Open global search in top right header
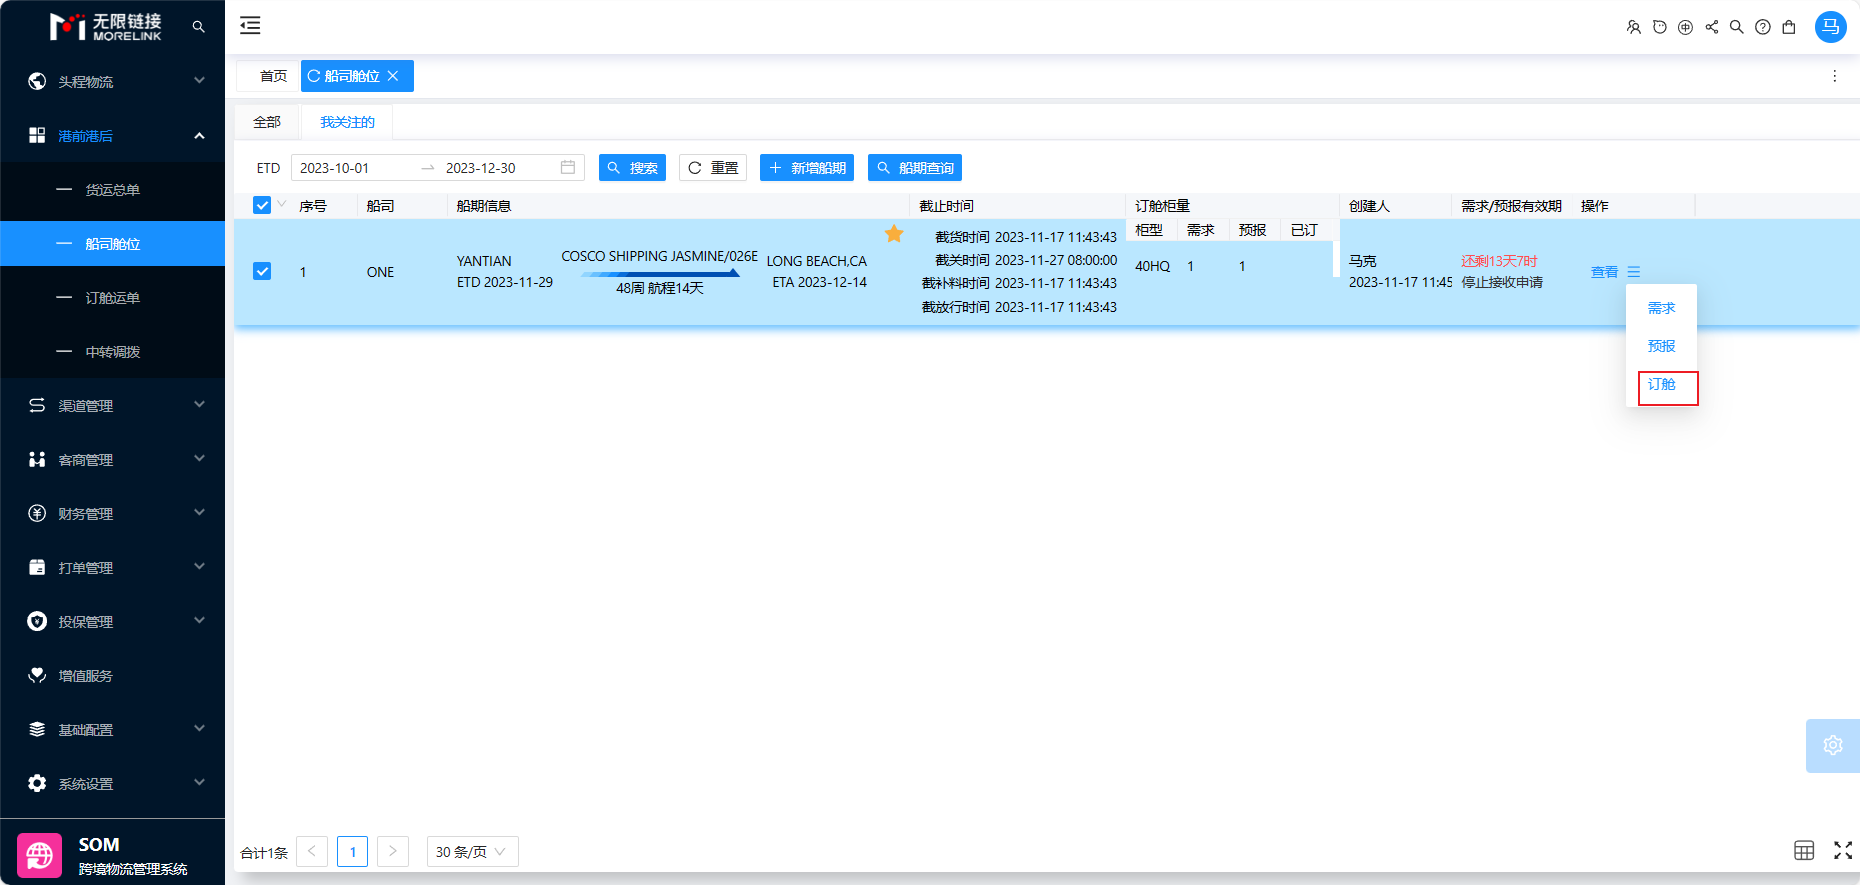The height and width of the screenshot is (885, 1860). (1737, 27)
